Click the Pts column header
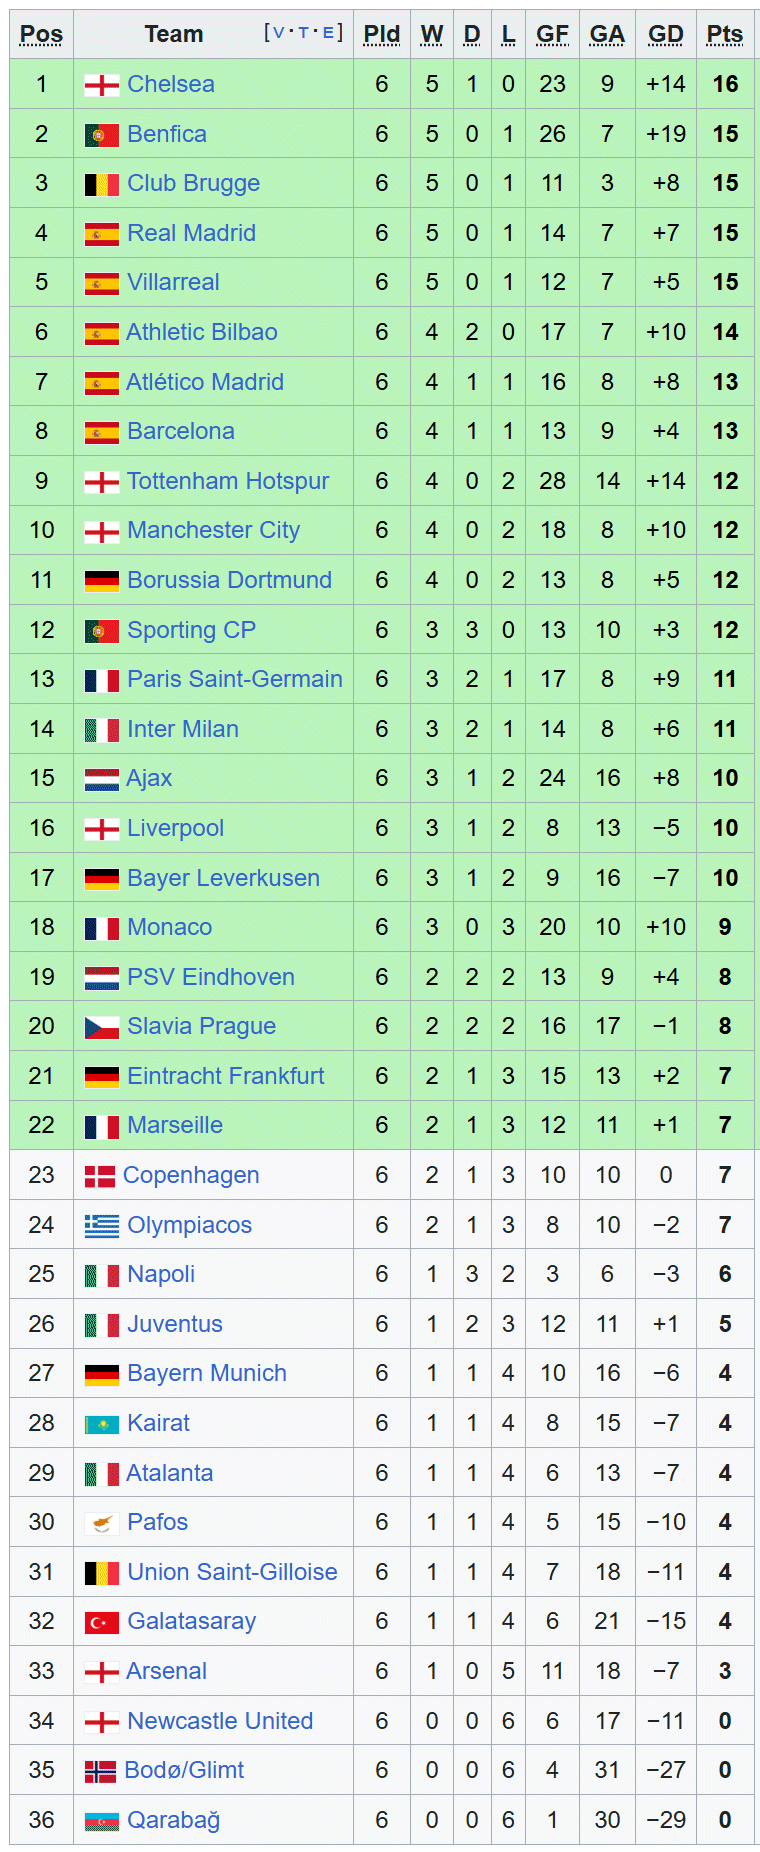760x1852 pixels. [x=724, y=35]
